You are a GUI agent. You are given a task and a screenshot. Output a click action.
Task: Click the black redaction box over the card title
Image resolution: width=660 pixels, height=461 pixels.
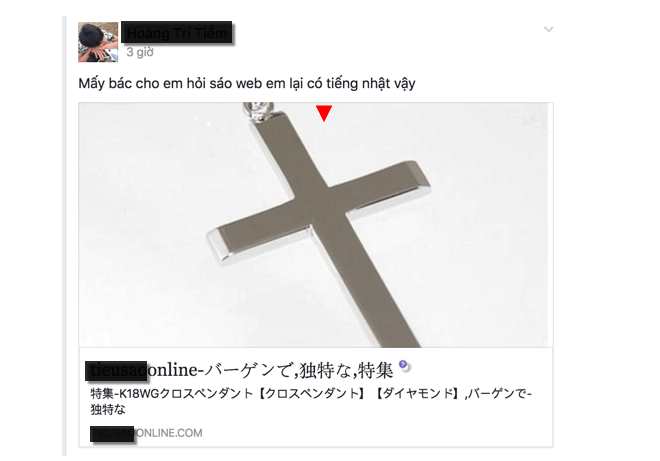[x=117, y=371]
